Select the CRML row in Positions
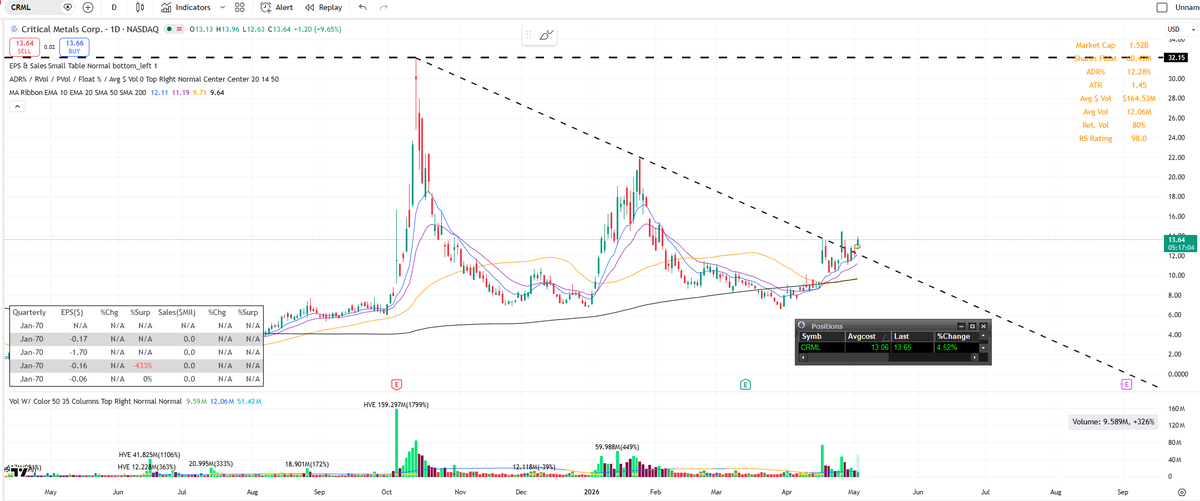Viewport: 1200px width, 501px height. click(x=888, y=347)
